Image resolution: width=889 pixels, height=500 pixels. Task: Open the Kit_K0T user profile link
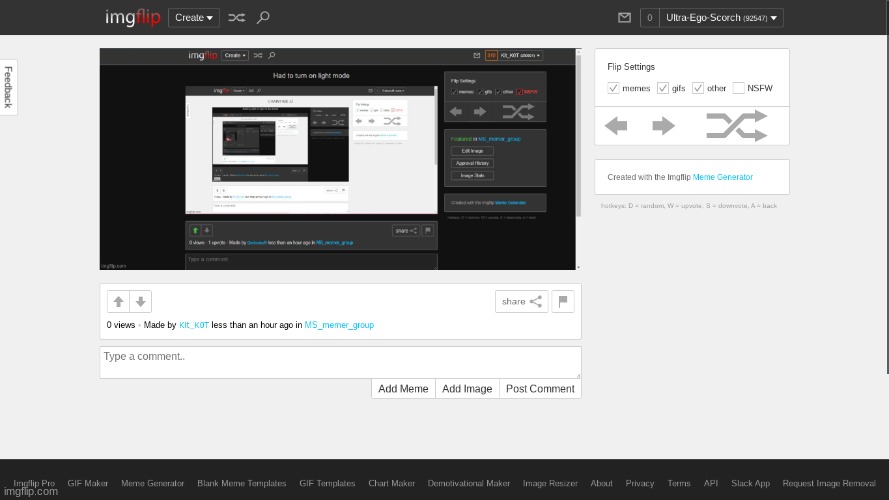click(194, 325)
